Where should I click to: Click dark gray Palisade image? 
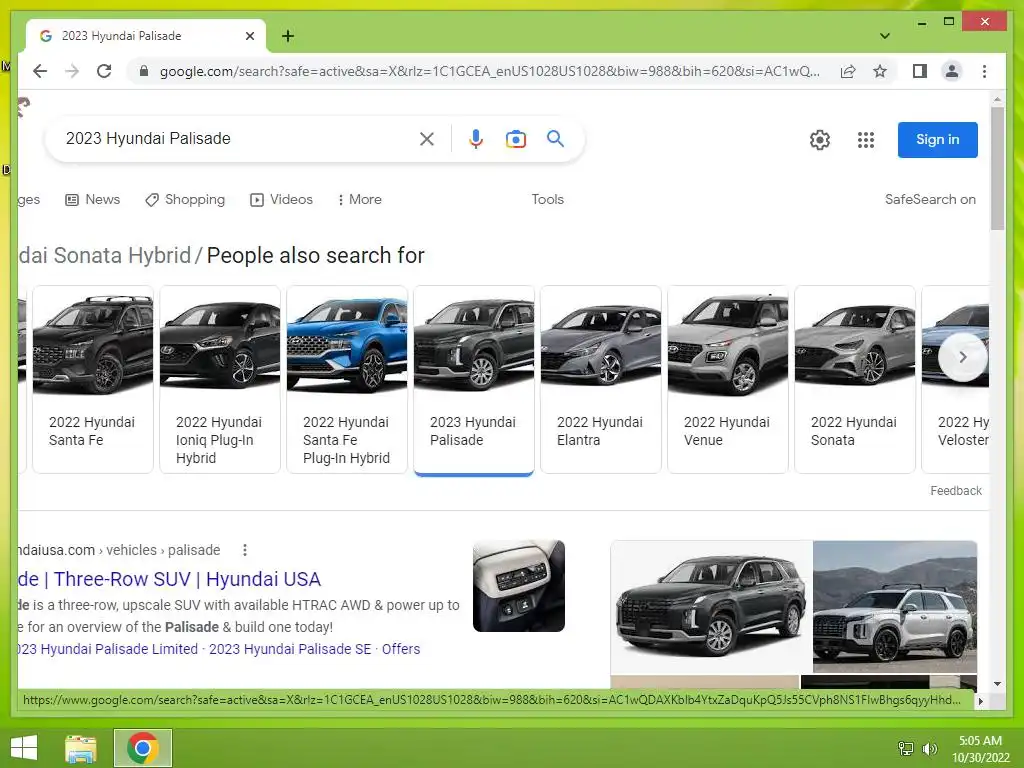point(711,607)
